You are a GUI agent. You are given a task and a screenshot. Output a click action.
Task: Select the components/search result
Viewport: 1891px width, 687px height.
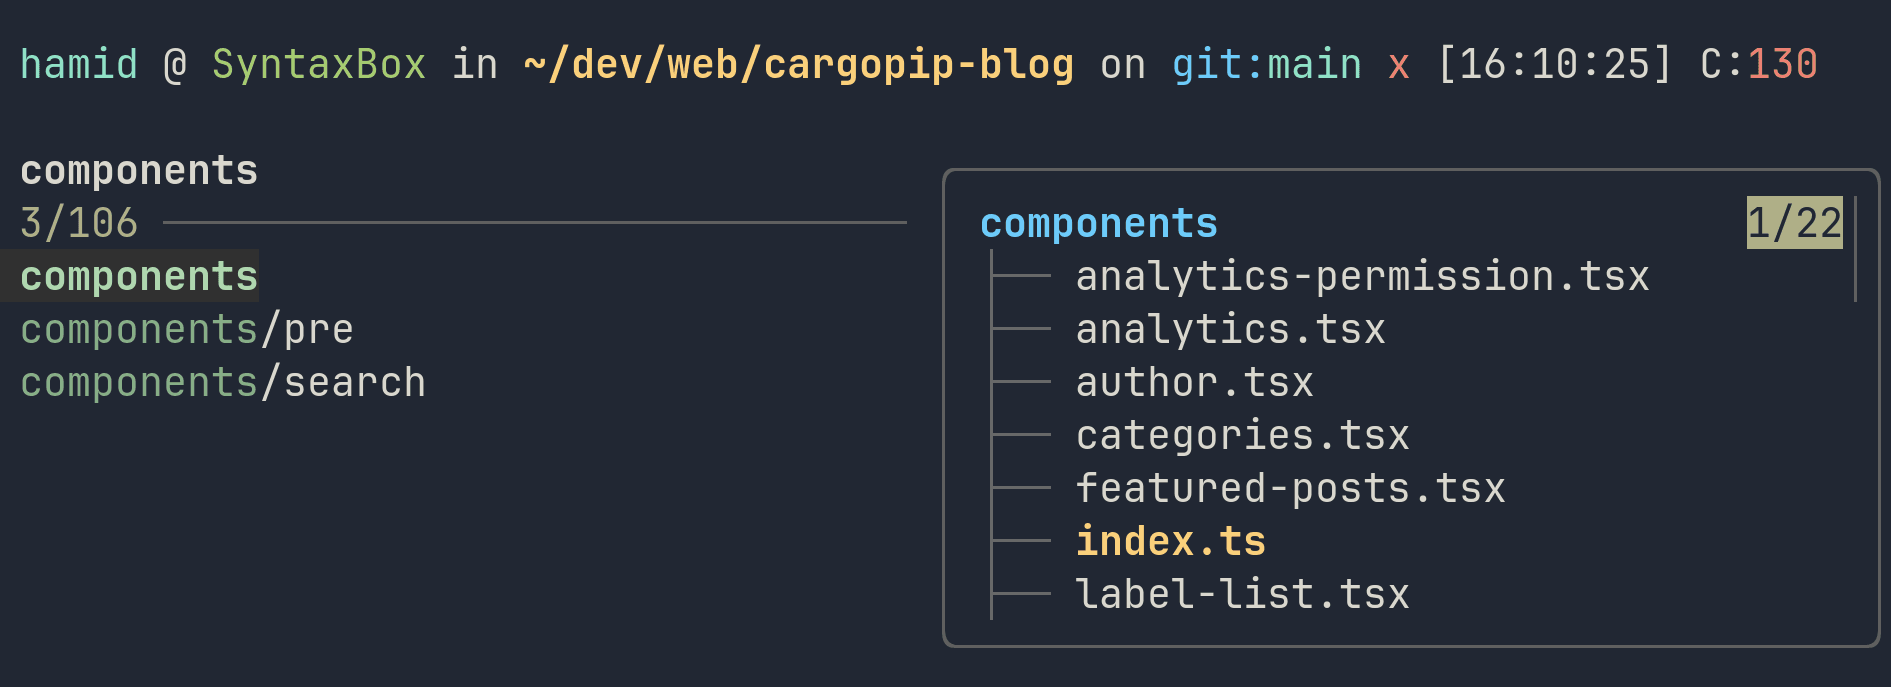pos(222,383)
